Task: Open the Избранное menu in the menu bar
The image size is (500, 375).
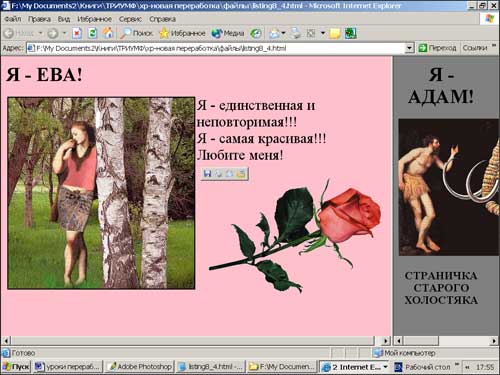Action: pyautogui.click(x=94, y=19)
